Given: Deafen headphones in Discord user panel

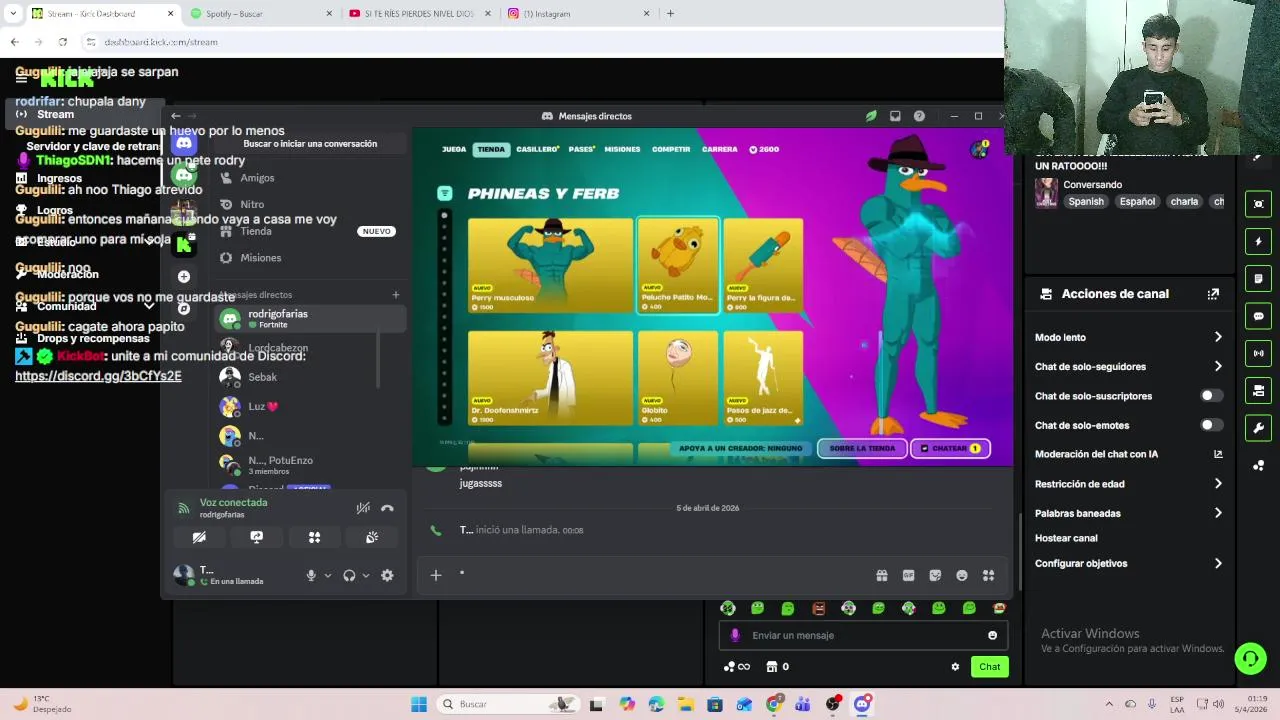Looking at the screenshot, I should pyautogui.click(x=349, y=575).
